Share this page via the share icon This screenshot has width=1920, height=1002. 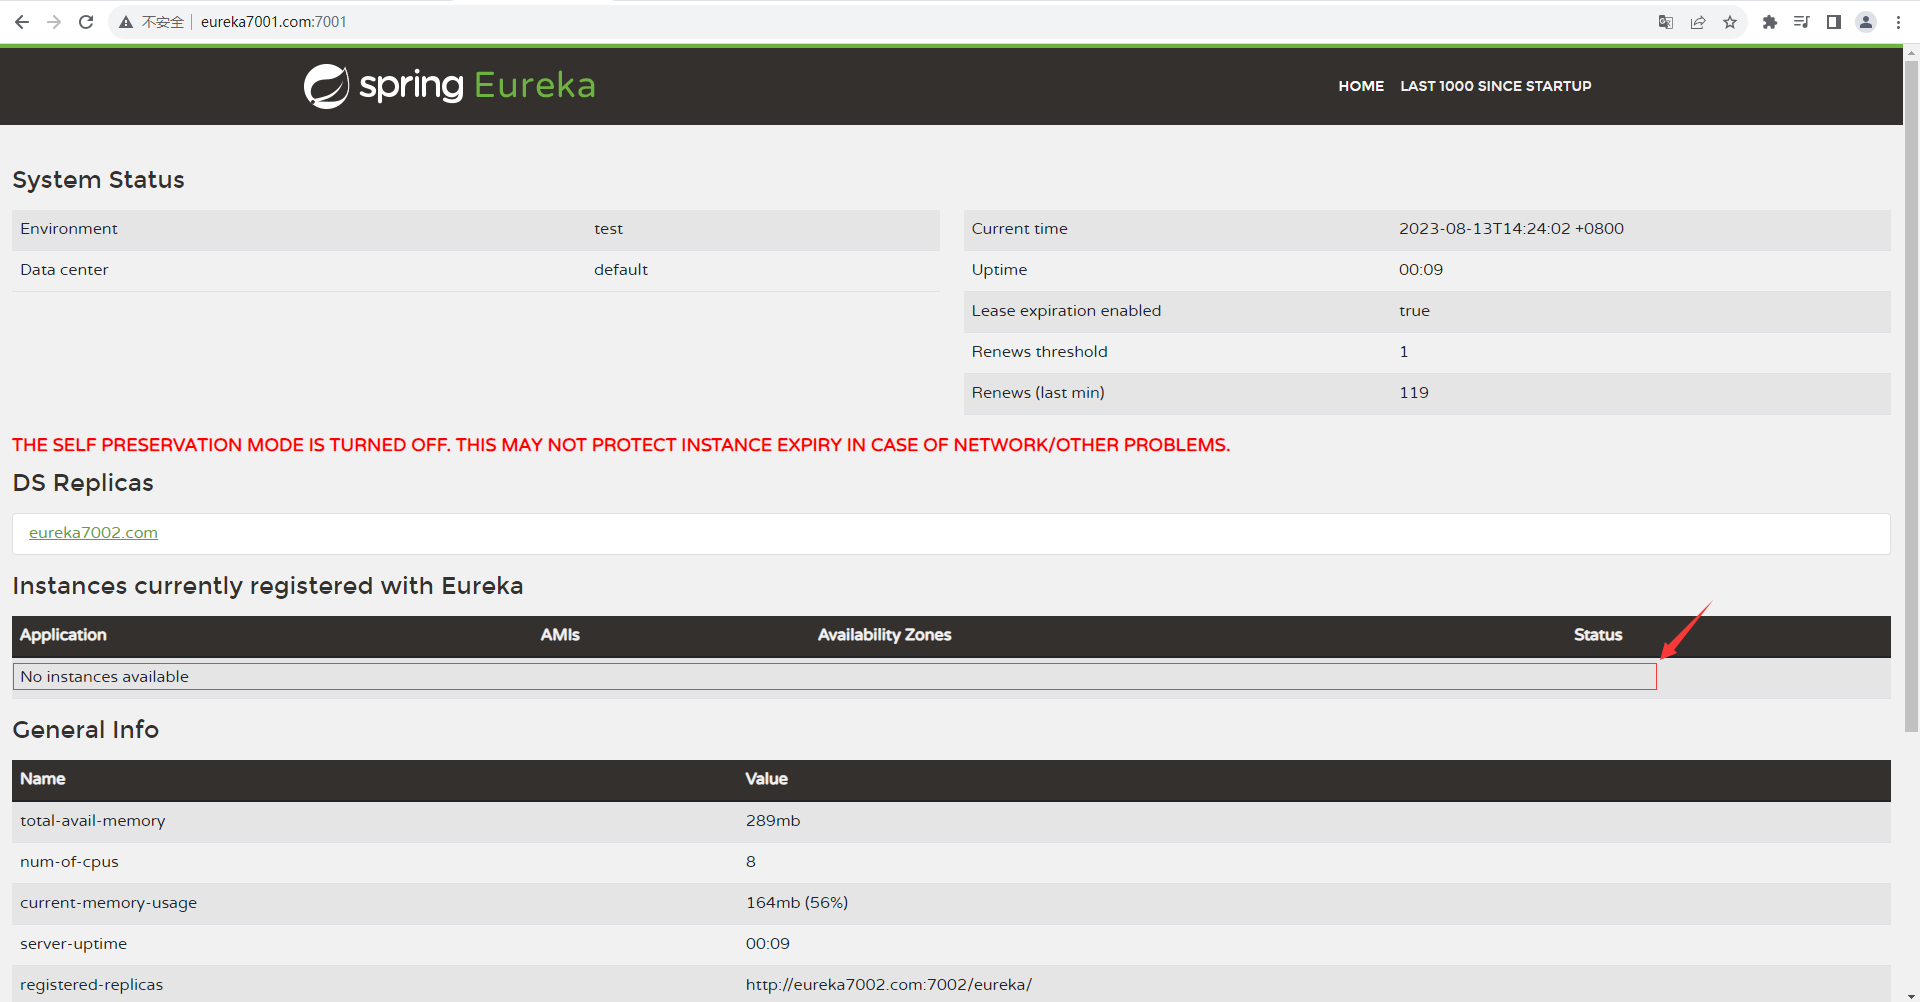coord(1698,22)
